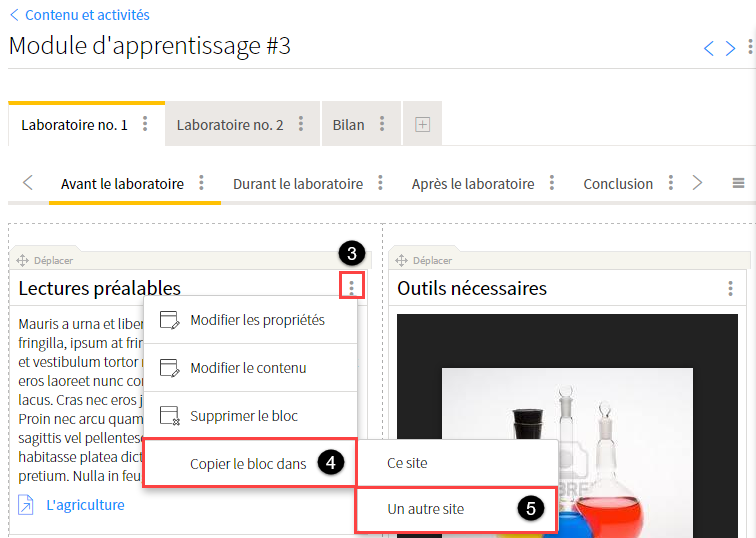Screen dimensions: 756x538
Task: Add a new tab with plus icon
Action: (x=422, y=124)
